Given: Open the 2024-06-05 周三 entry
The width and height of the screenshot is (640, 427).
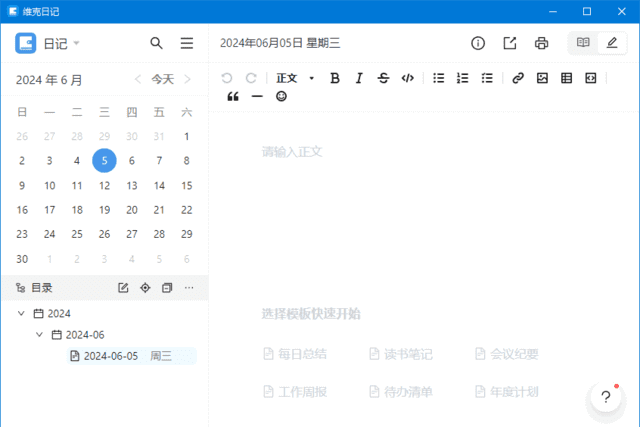Looking at the screenshot, I should [131, 356].
